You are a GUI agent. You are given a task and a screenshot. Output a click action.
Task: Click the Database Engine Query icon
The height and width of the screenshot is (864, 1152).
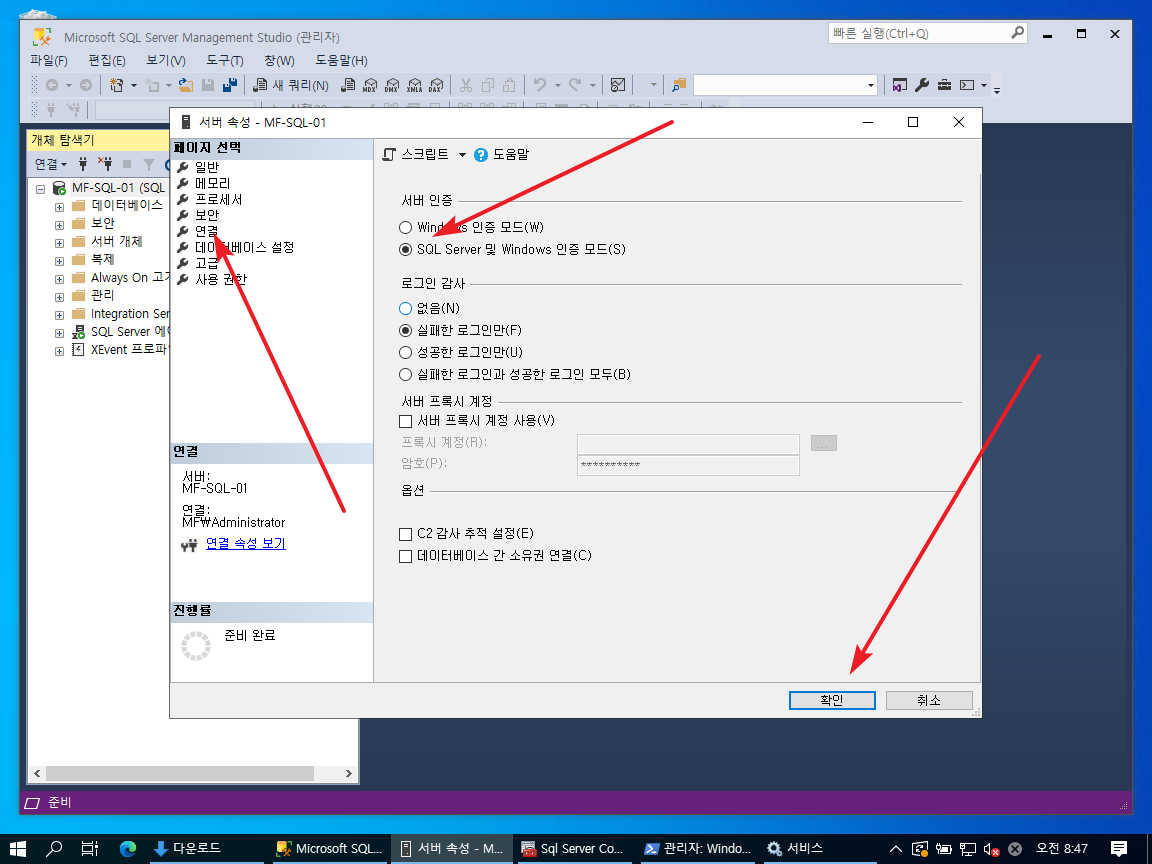348,85
